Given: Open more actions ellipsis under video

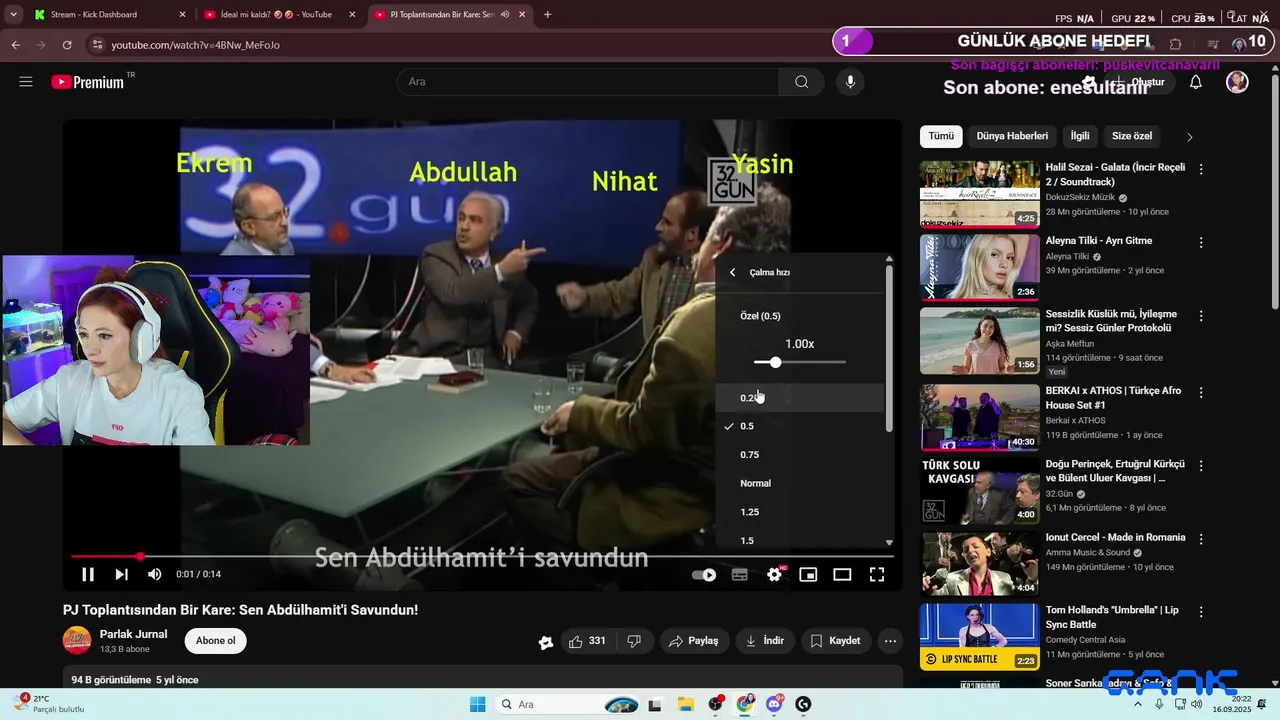Looking at the screenshot, I should pos(890,641).
